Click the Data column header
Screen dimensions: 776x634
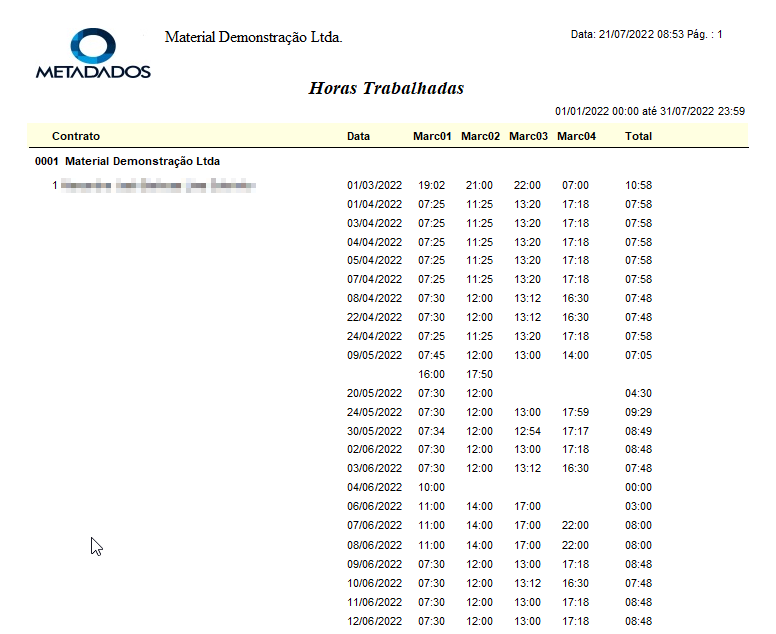coord(358,136)
